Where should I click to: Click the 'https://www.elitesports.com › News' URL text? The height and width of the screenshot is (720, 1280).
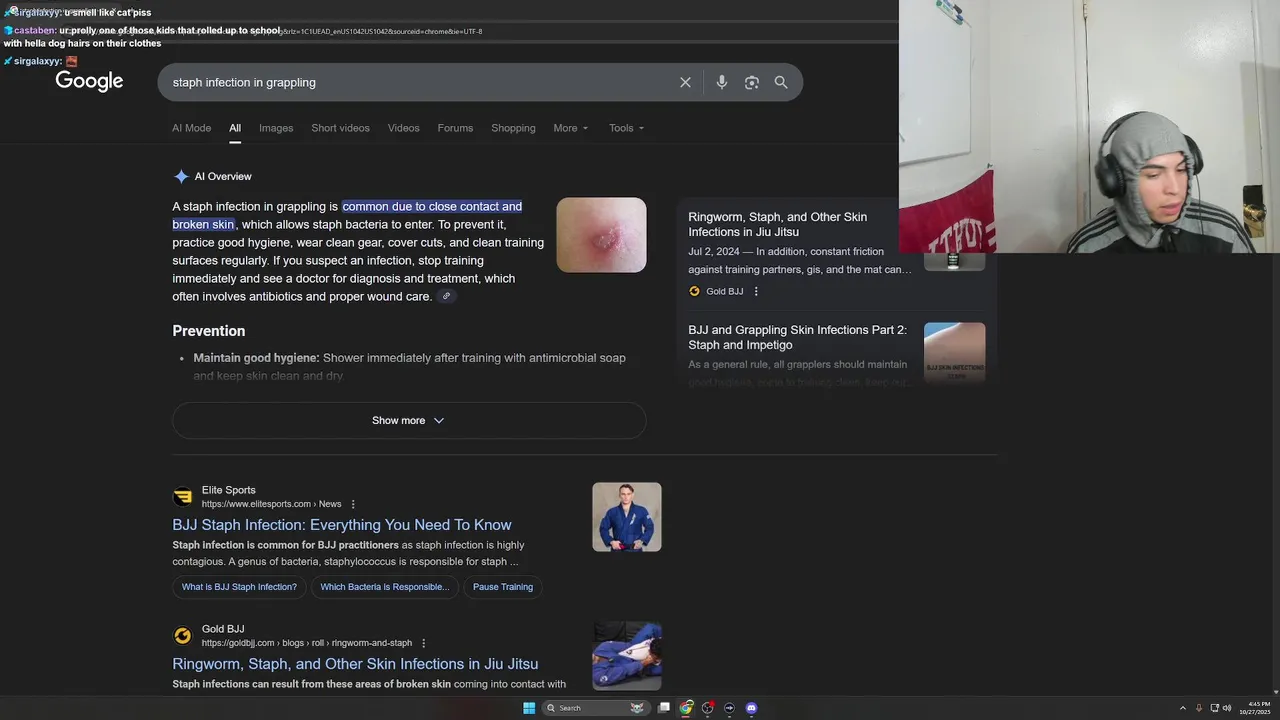tap(271, 504)
